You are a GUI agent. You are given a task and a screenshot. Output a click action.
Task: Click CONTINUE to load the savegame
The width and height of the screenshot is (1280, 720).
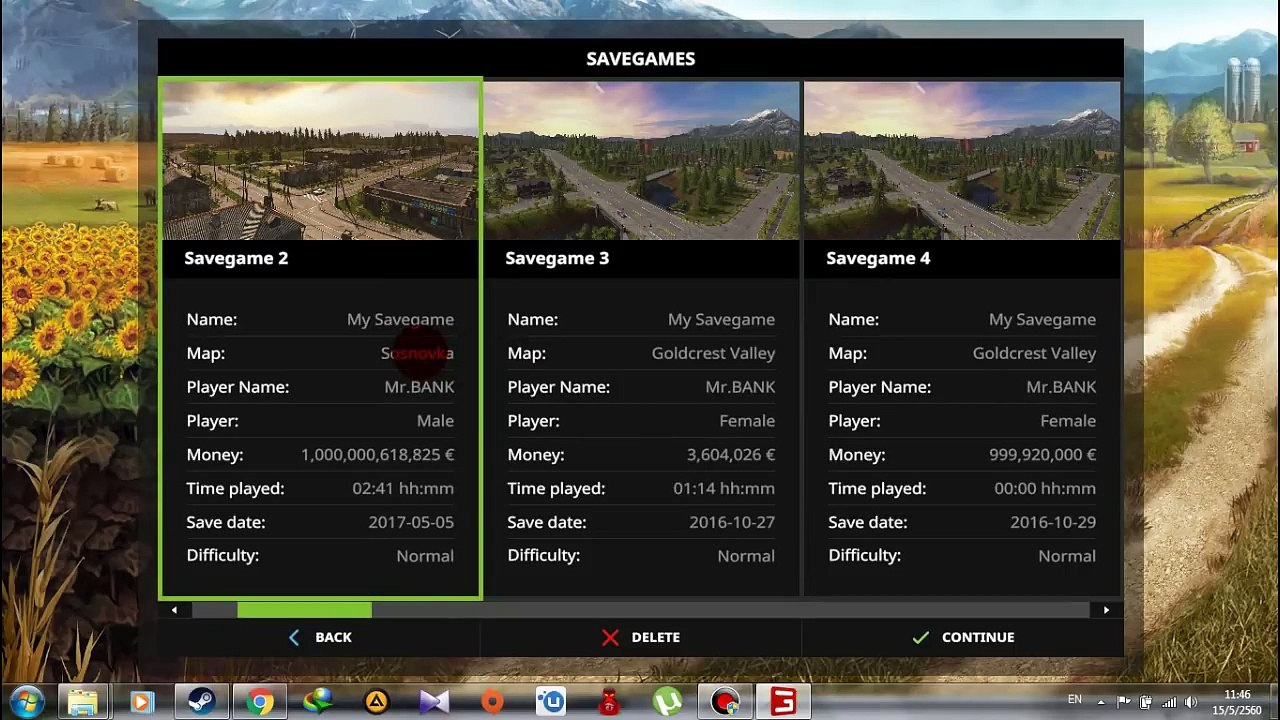tap(962, 637)
